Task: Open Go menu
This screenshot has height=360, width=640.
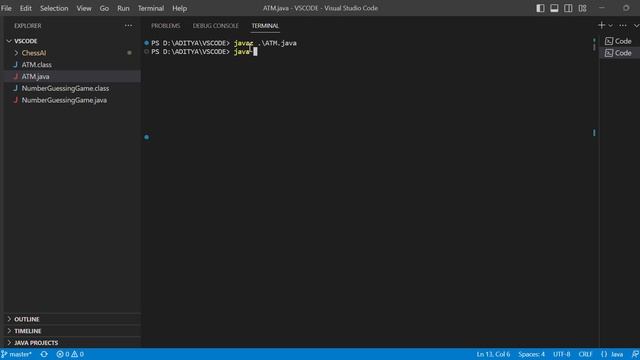Action: point(104,8)
